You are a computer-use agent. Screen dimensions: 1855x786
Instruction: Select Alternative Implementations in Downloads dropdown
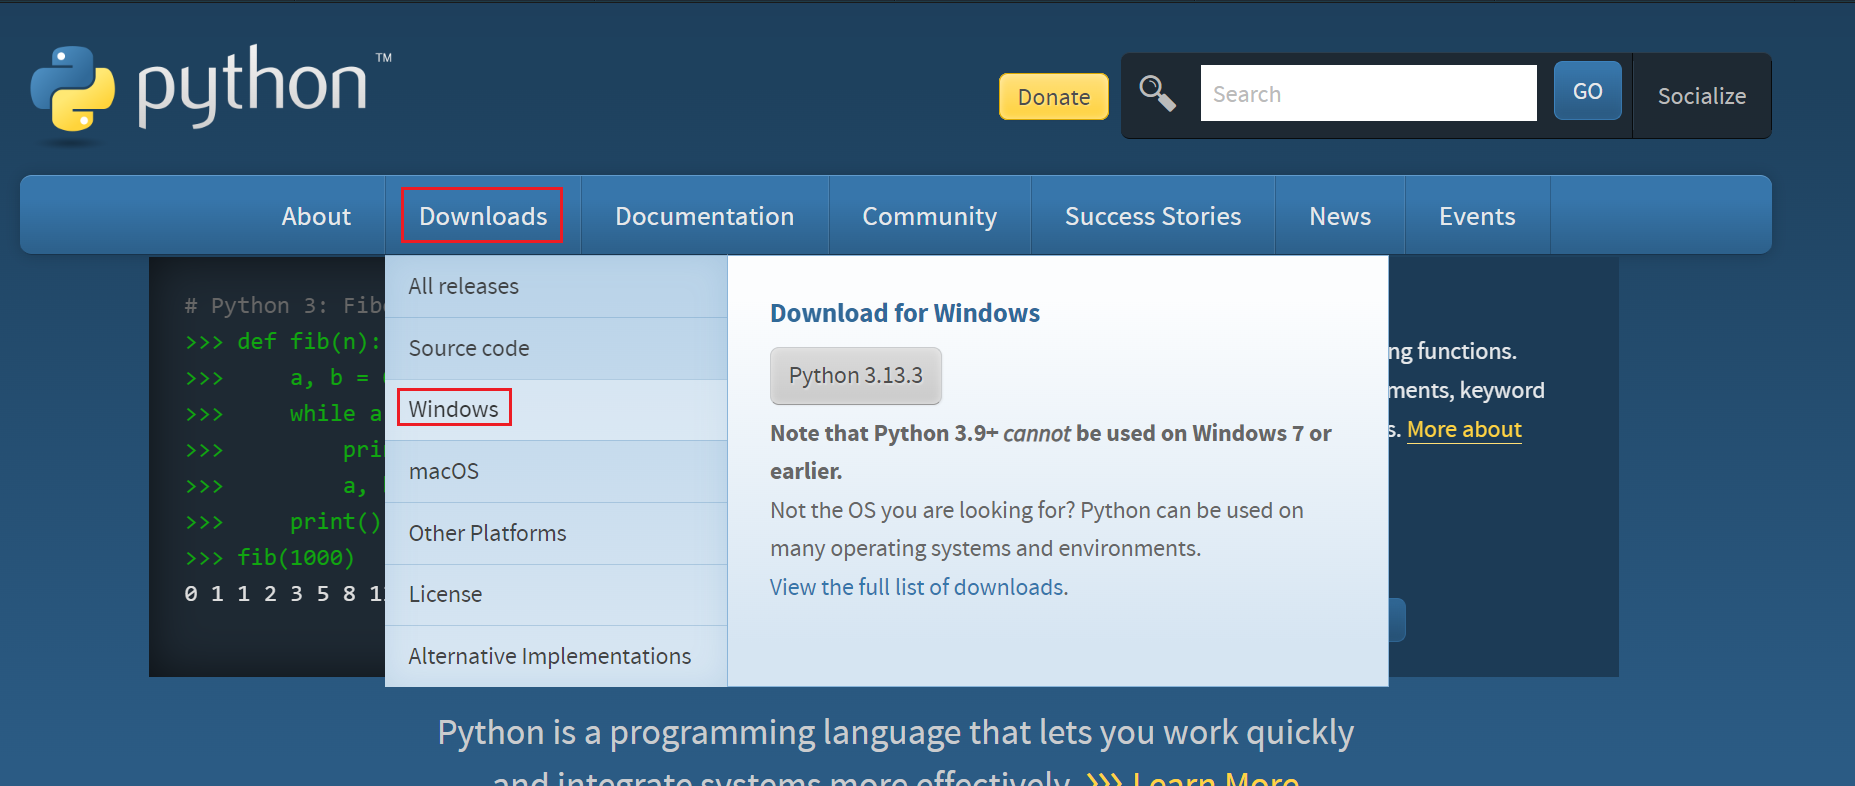click(556, 656)
